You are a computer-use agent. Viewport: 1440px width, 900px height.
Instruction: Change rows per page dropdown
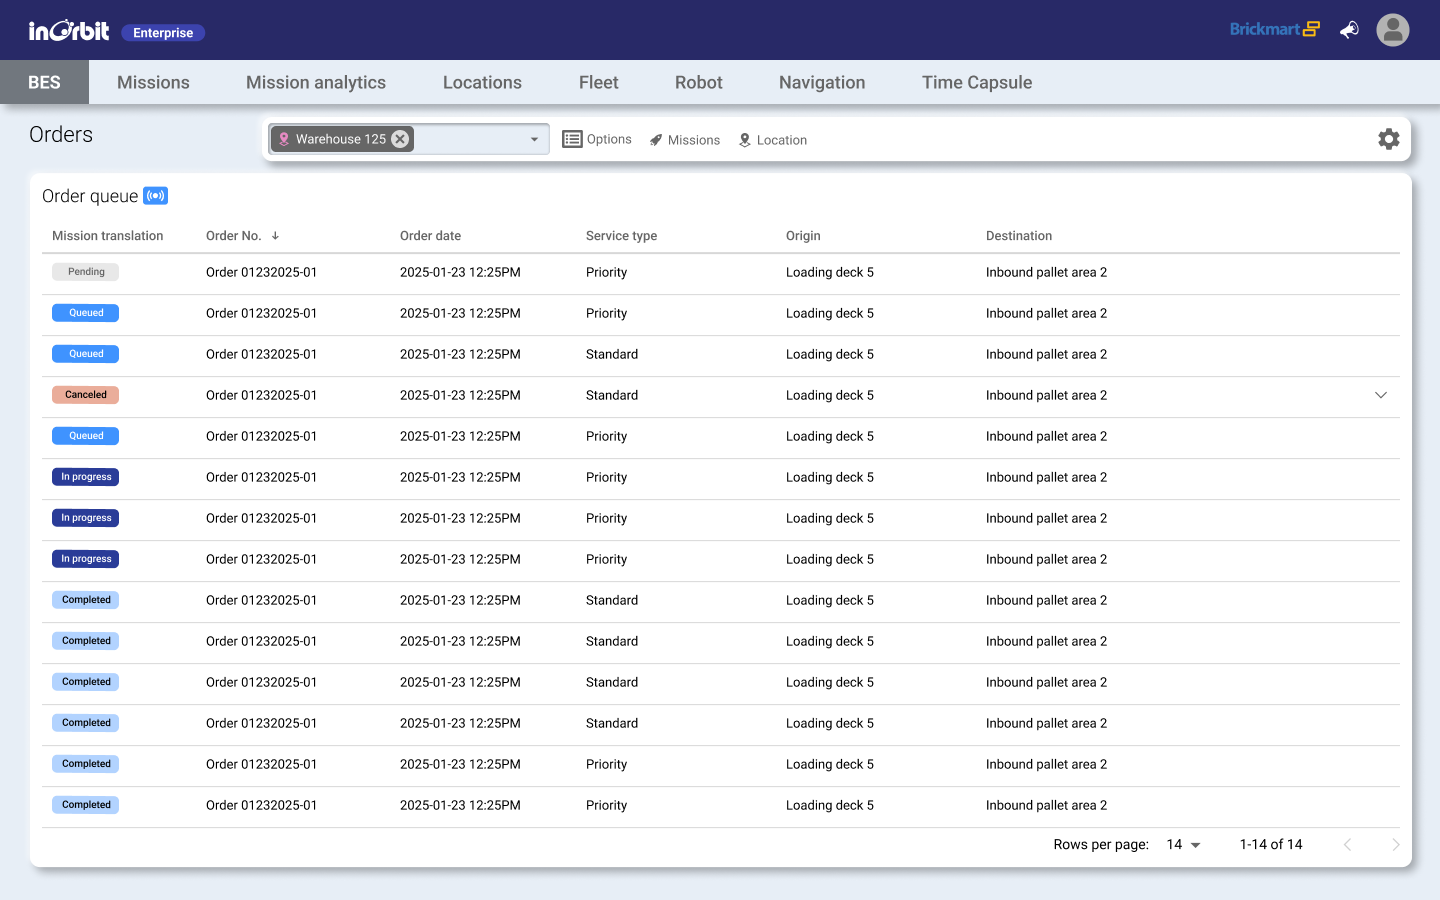tap(1183, 845)
